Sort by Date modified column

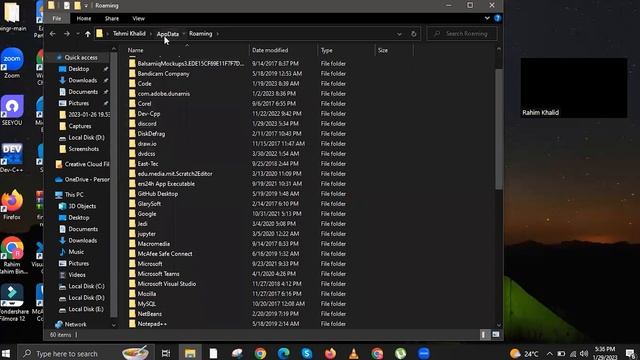270,50
